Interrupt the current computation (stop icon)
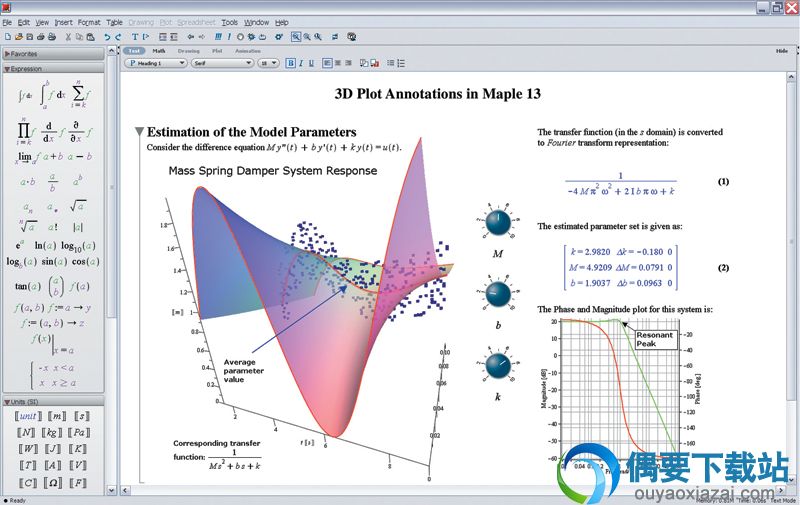800x505 pixels. [x=240, y=37]
